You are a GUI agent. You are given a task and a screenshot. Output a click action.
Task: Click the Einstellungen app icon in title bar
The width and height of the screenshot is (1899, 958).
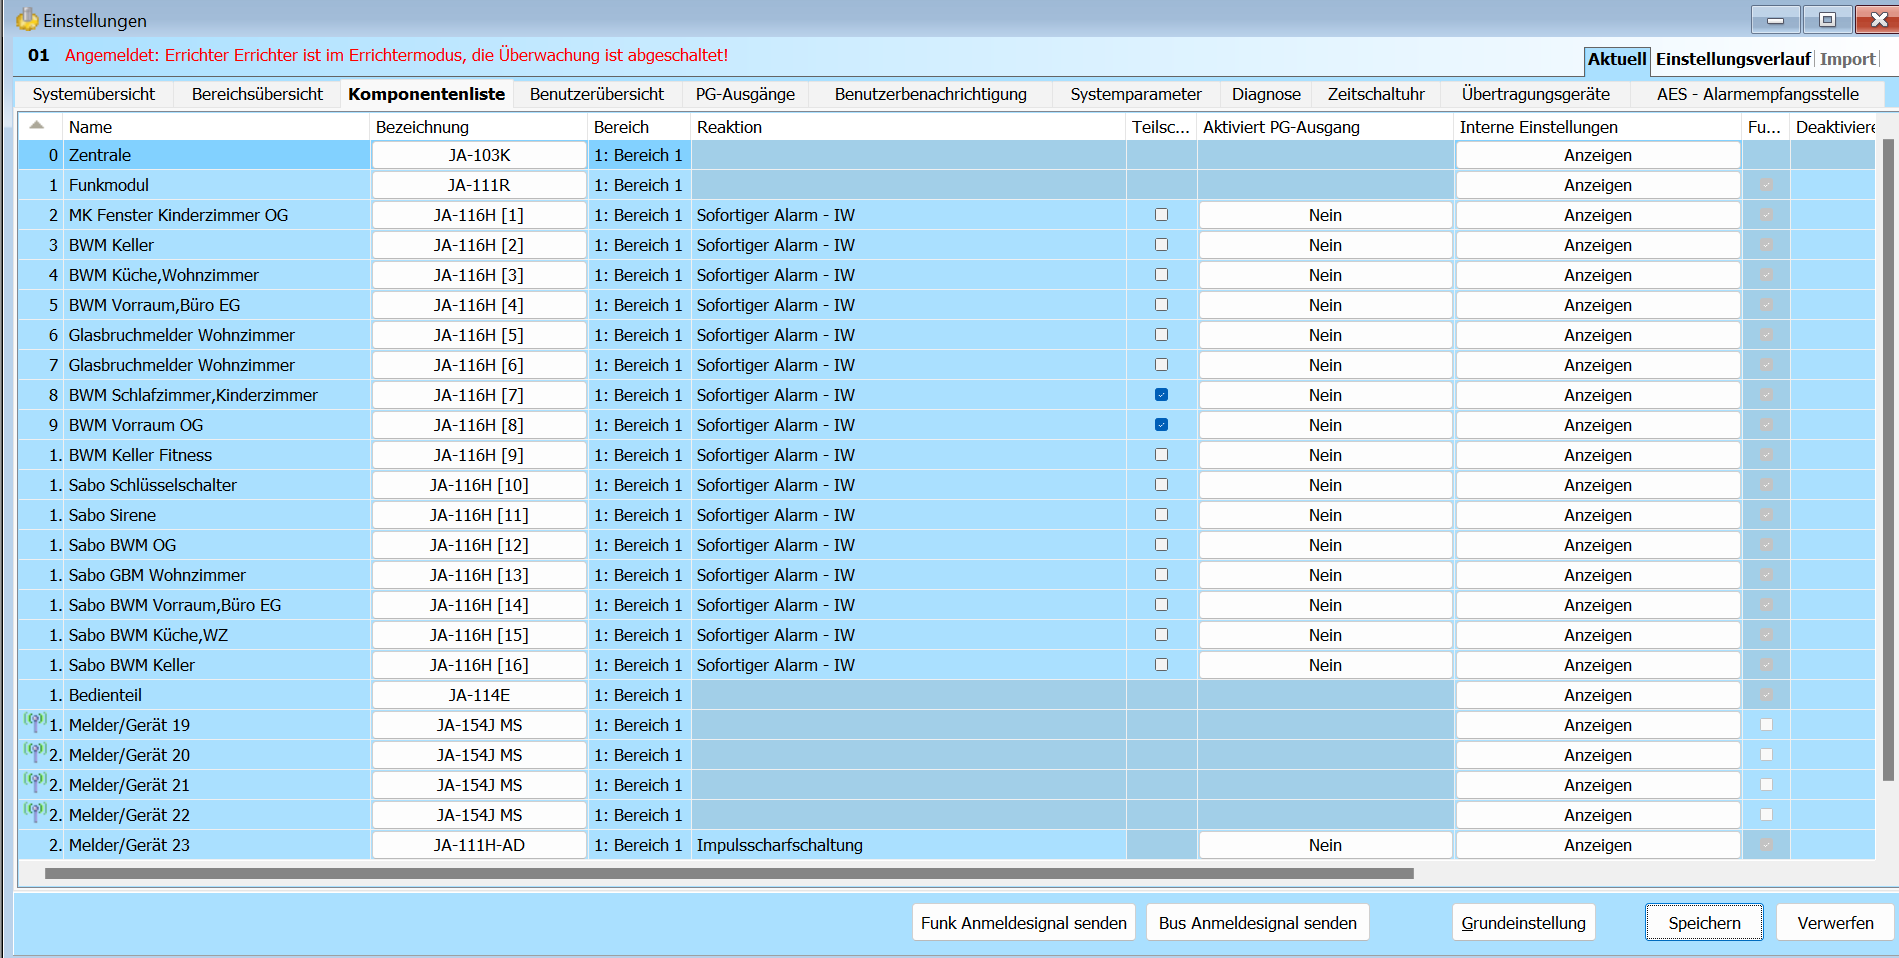(x=26, y=20)
